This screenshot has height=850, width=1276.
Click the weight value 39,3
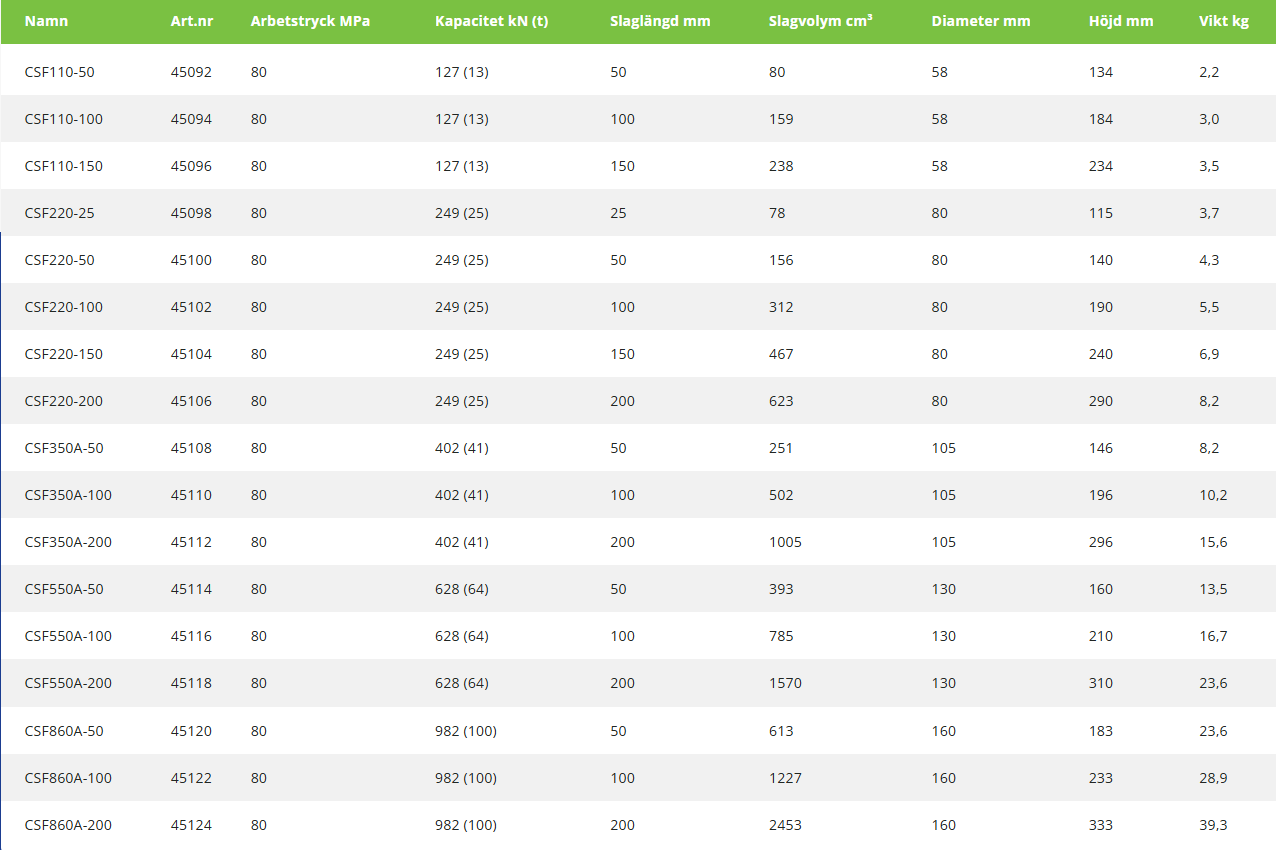pyautogui.click(x=1213, y=825)
